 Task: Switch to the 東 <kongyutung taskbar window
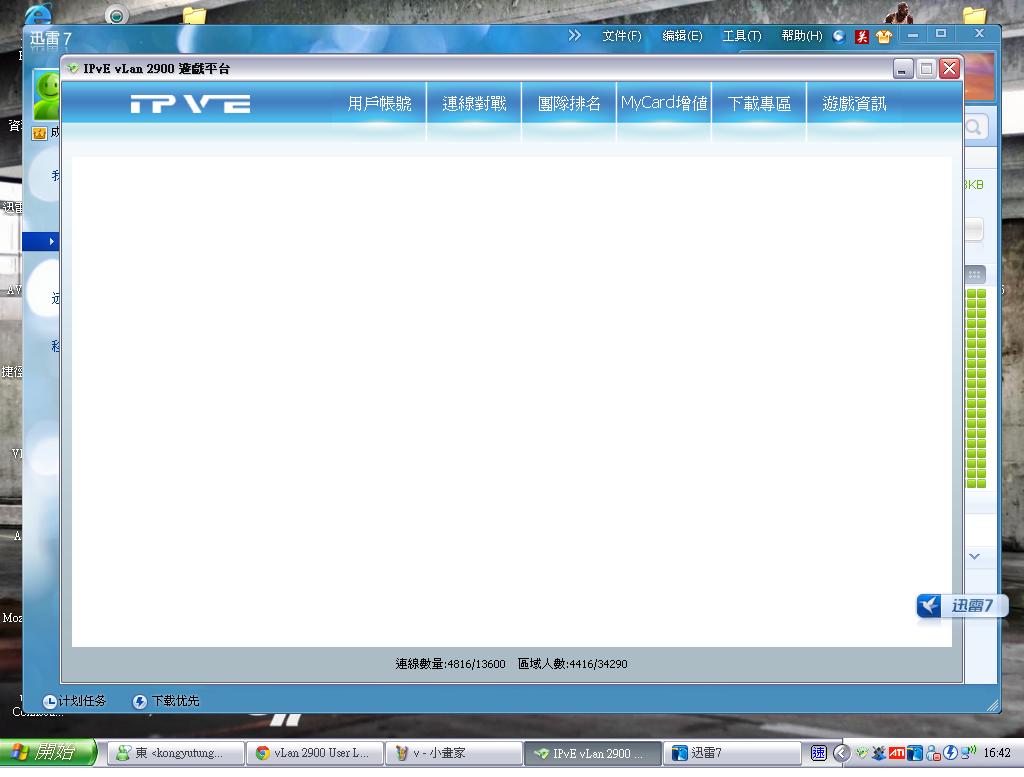[175, 753]
